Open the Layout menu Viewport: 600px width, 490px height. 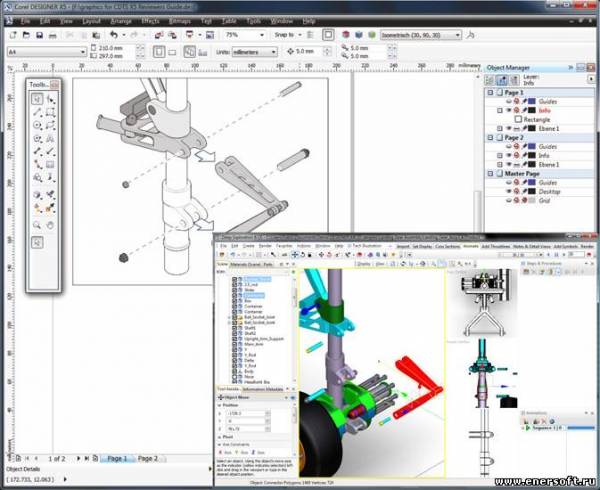(x=91, y=21)
